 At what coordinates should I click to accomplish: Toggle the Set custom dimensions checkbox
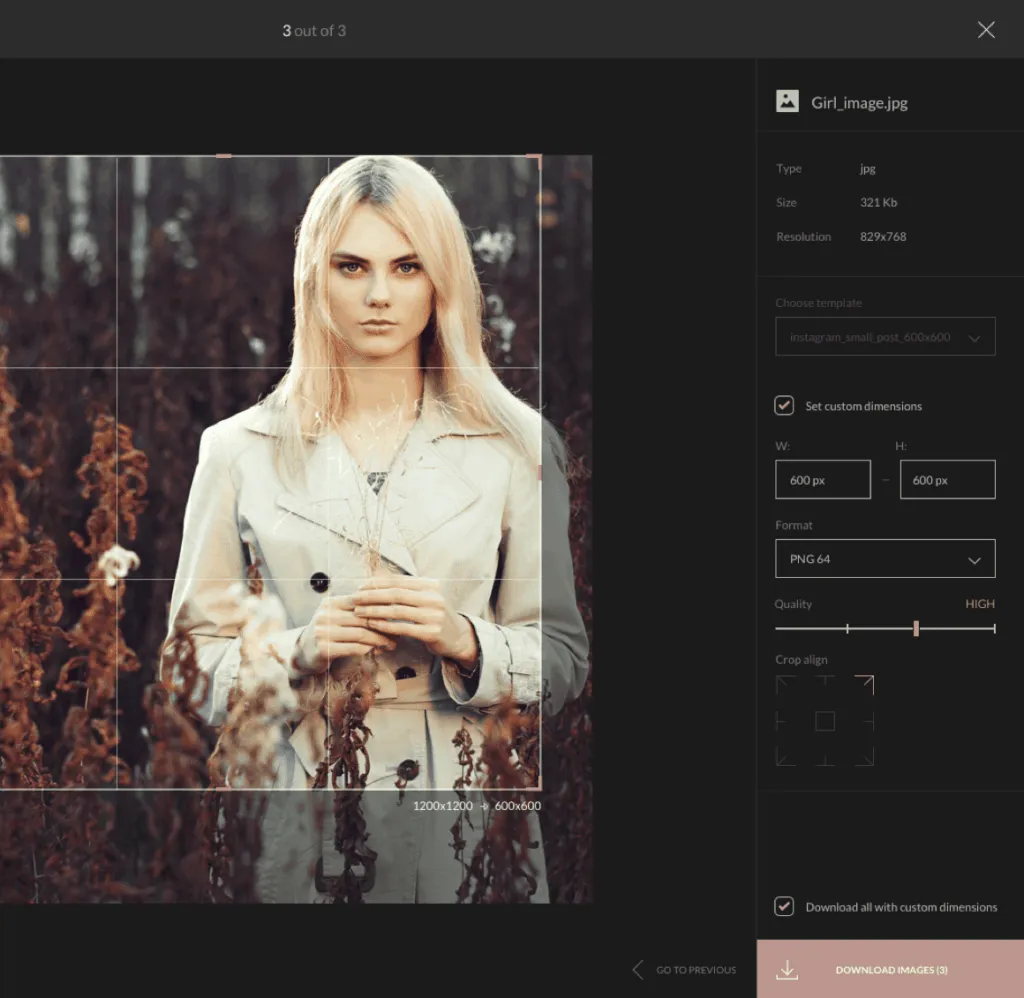coord(784,406)
